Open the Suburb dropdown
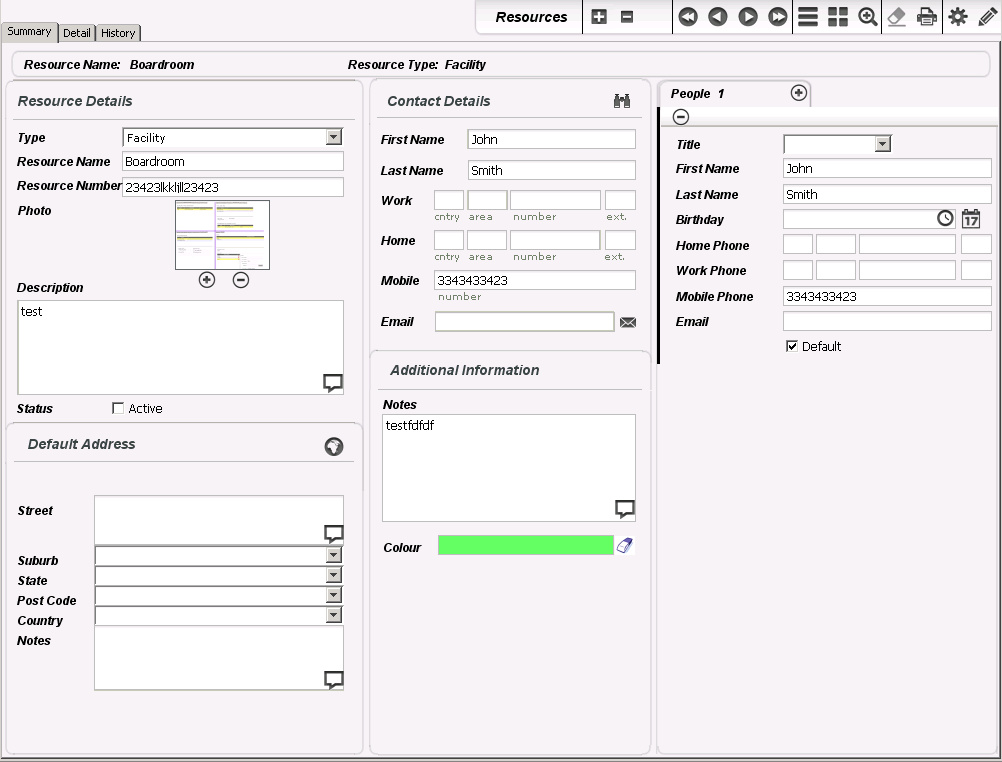This screenshot has height=762, width=1002. [x=334, y=555]
